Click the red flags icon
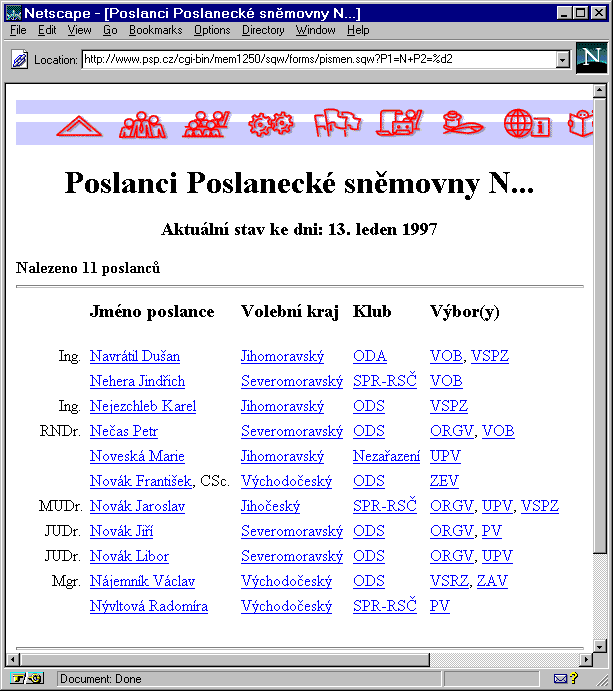The image size is (613, 691). 337,123
